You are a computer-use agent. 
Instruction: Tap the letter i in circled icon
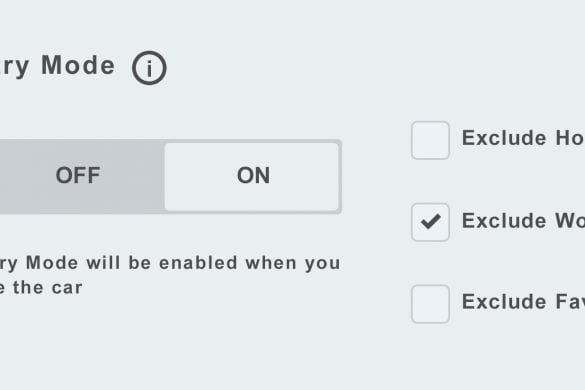click(149, 69)
